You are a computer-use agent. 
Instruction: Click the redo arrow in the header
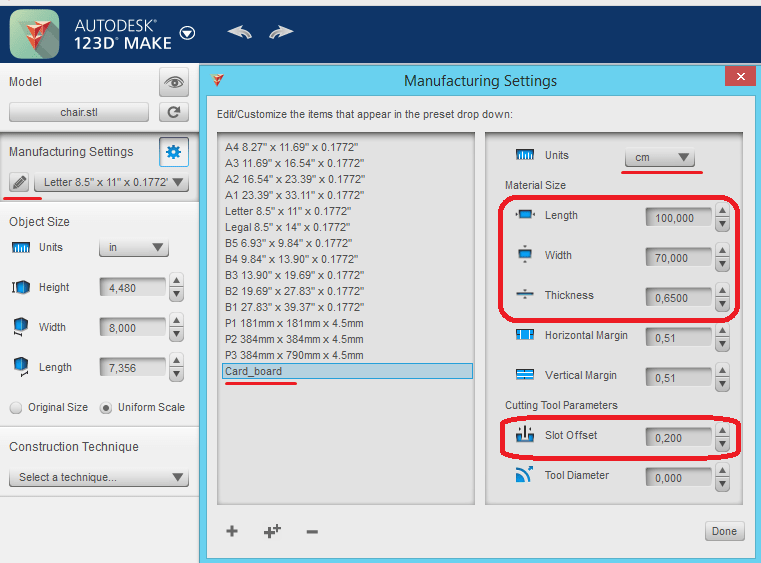pos(281,33)
